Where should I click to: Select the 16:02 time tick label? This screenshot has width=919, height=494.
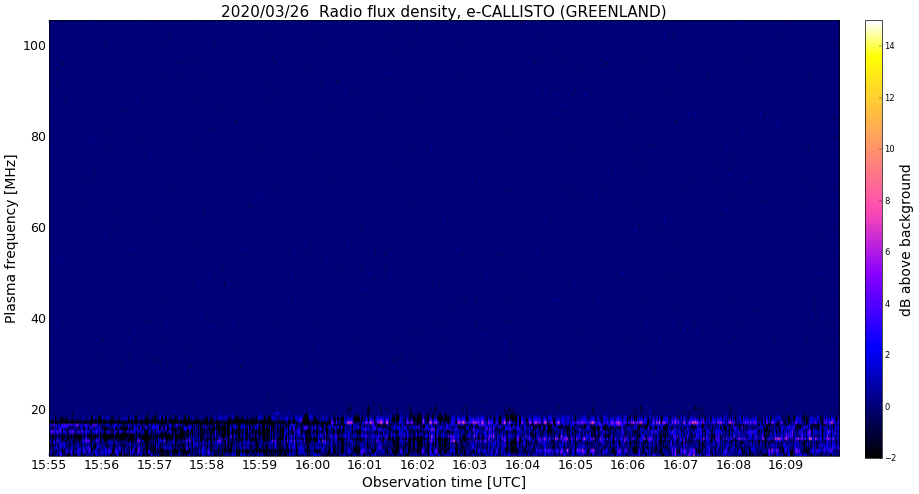click(x=417, y=465)
